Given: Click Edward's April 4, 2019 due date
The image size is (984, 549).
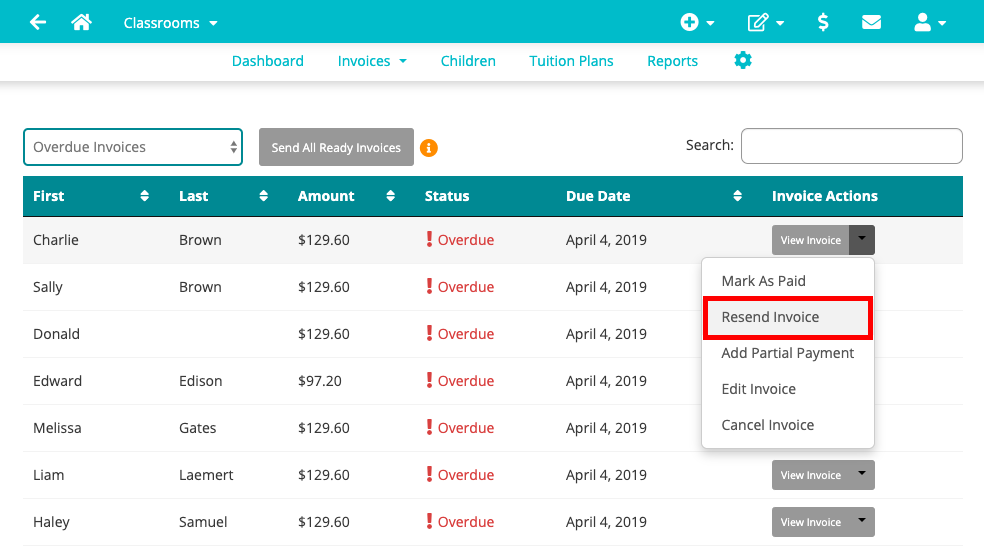Looking at the screenshot, I should click(606, 381).
